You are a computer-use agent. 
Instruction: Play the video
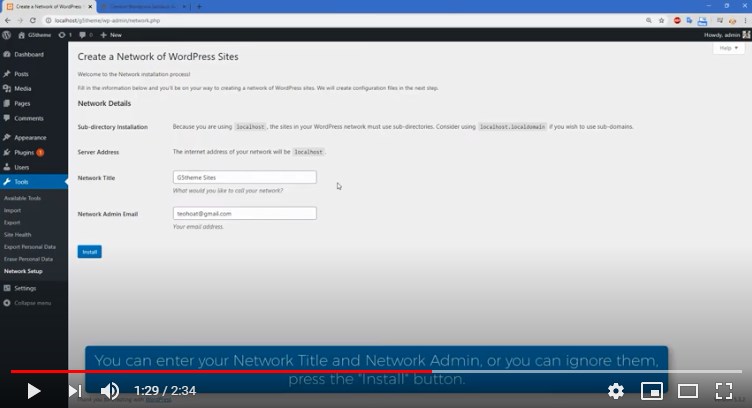point(34,391)
